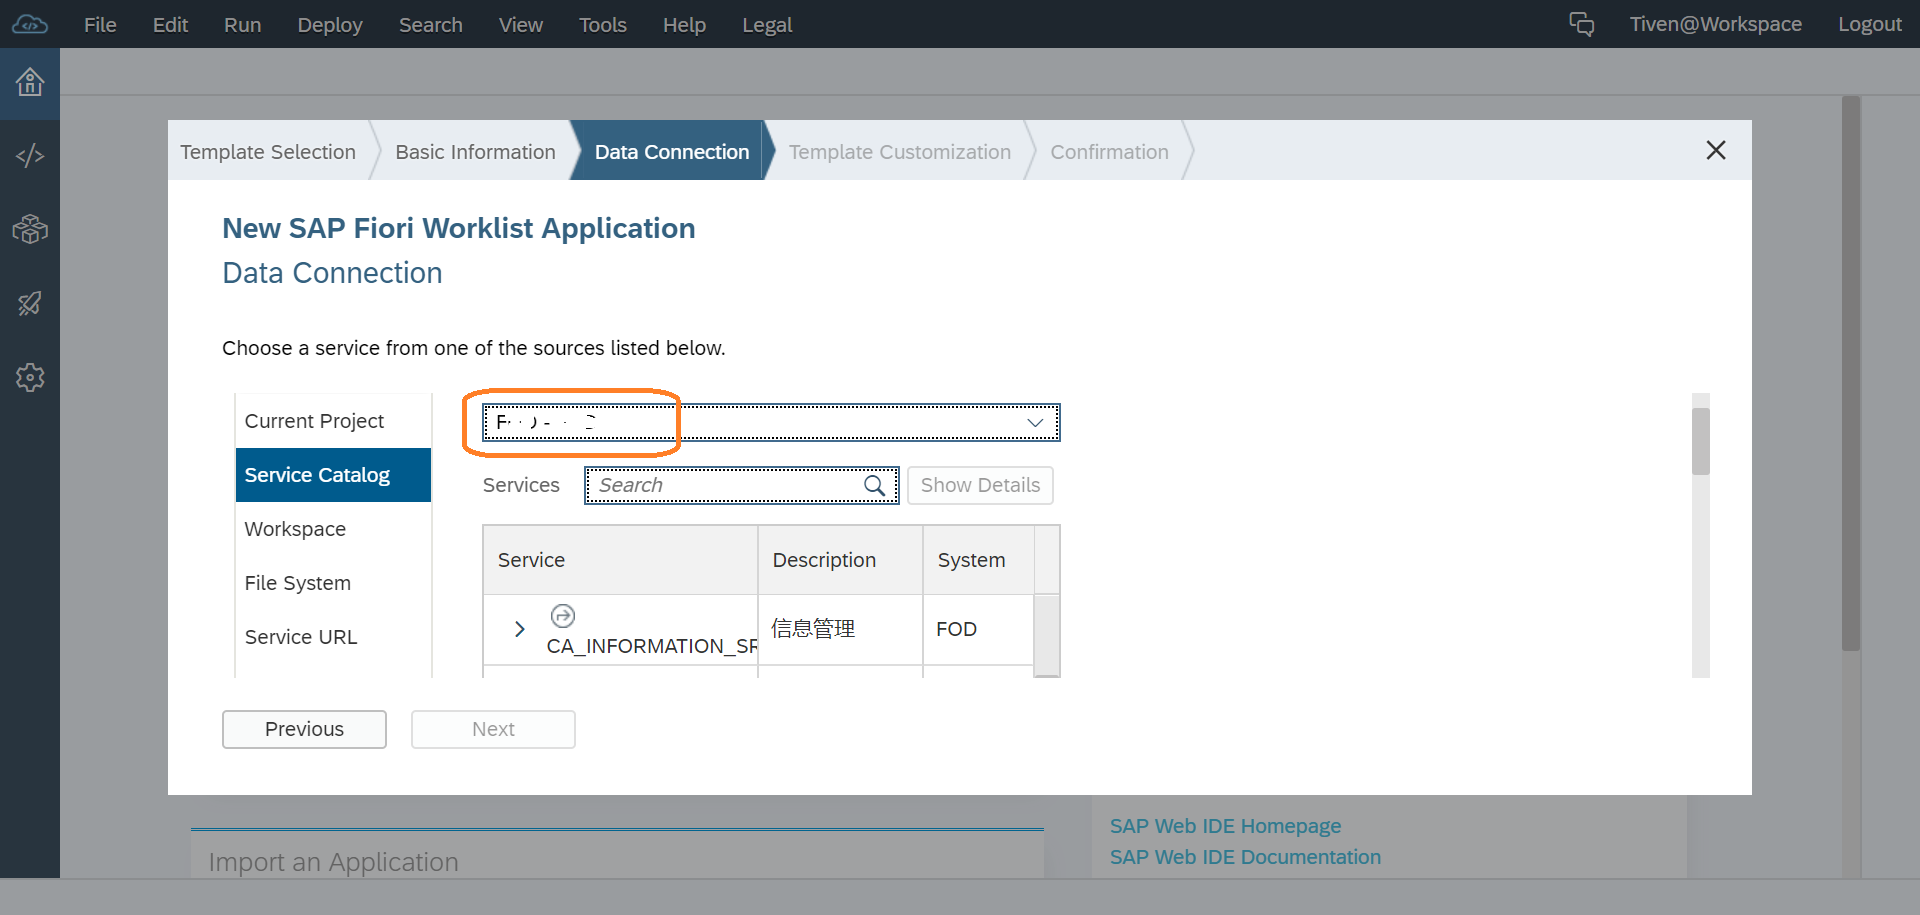Select the Confirmation wizard step
The height and width of the screenshot is (915, 1920).
1109,152
